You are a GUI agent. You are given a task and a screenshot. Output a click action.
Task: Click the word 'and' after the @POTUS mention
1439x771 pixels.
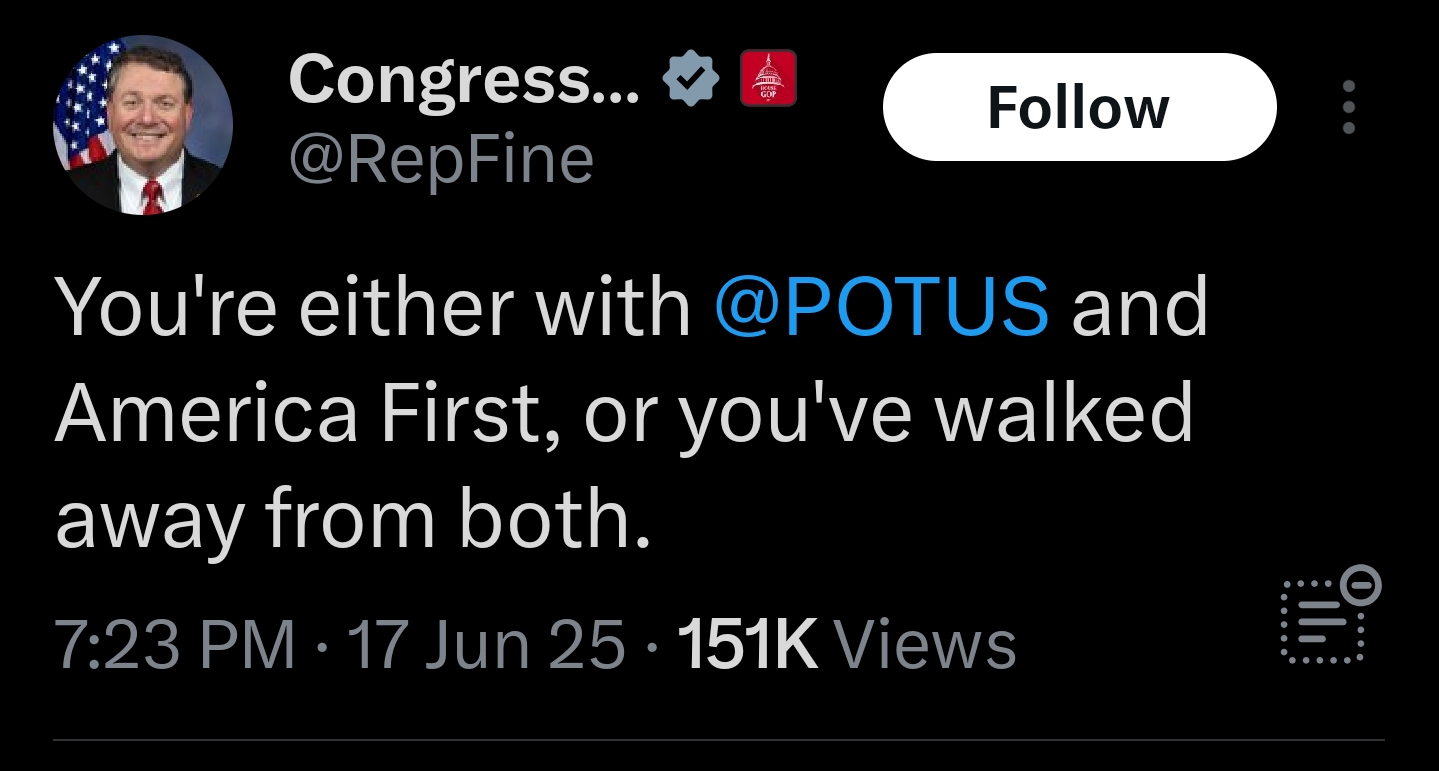pyautogui.click(x=1141, y=305)
